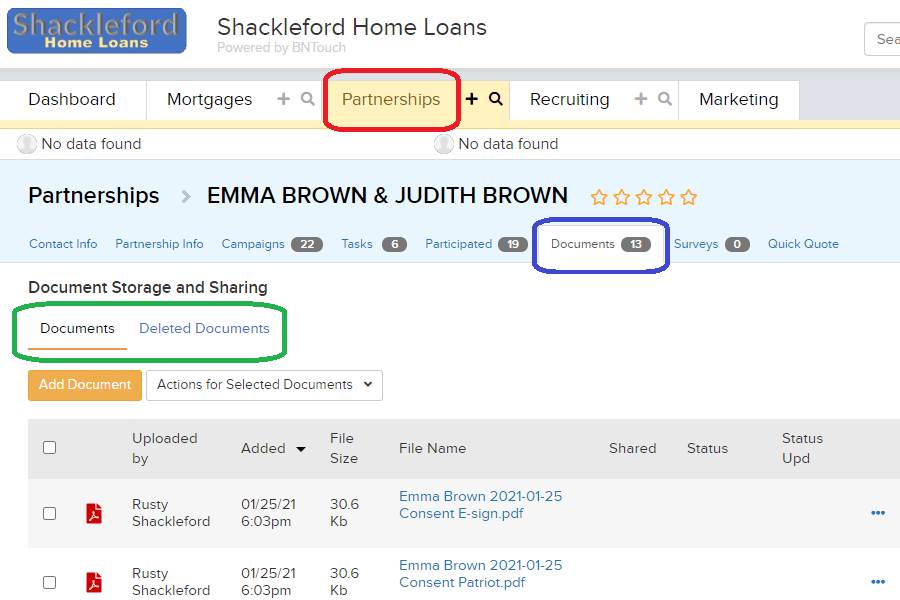
Task: Open the Dashboard tab
Action: pyautogui.click(x=72, y=99)
